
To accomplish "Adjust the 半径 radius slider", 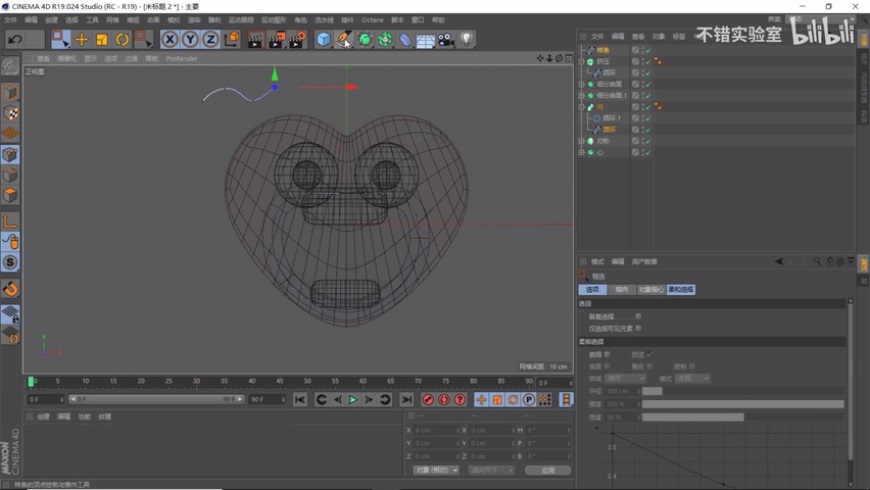I will tap(743, 391).
